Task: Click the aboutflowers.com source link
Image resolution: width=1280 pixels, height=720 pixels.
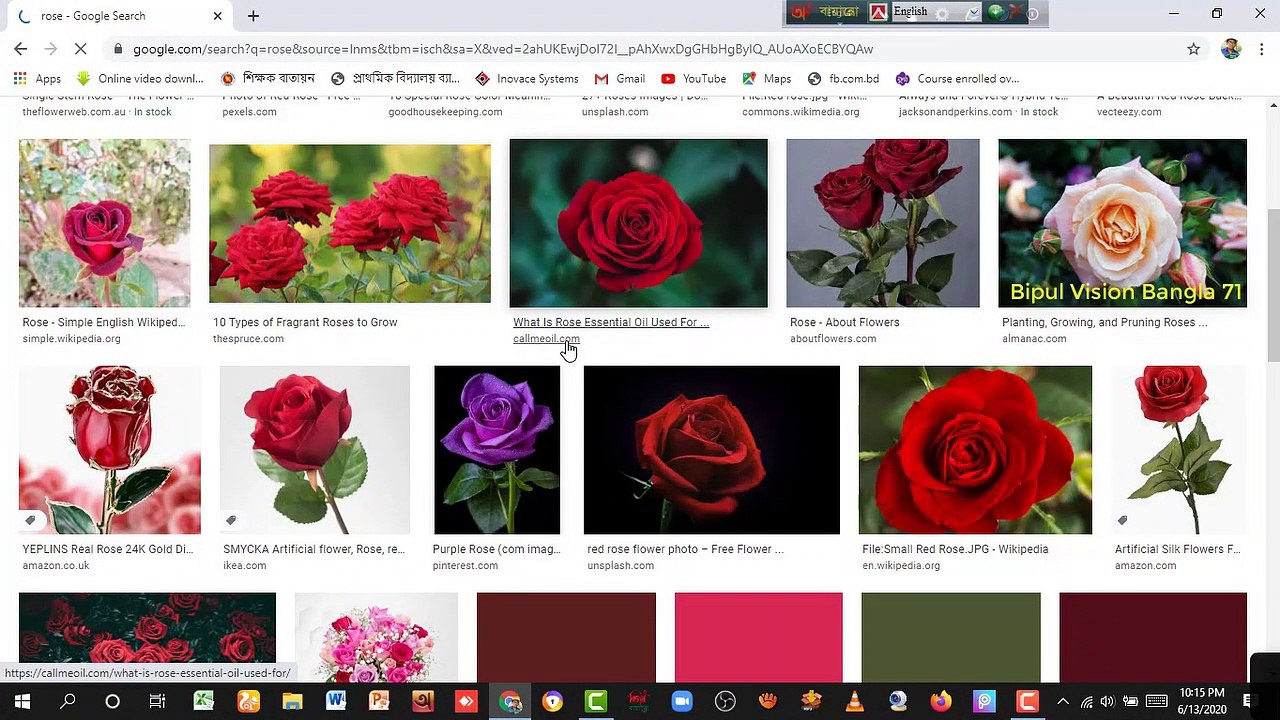Action: (833, 339)
